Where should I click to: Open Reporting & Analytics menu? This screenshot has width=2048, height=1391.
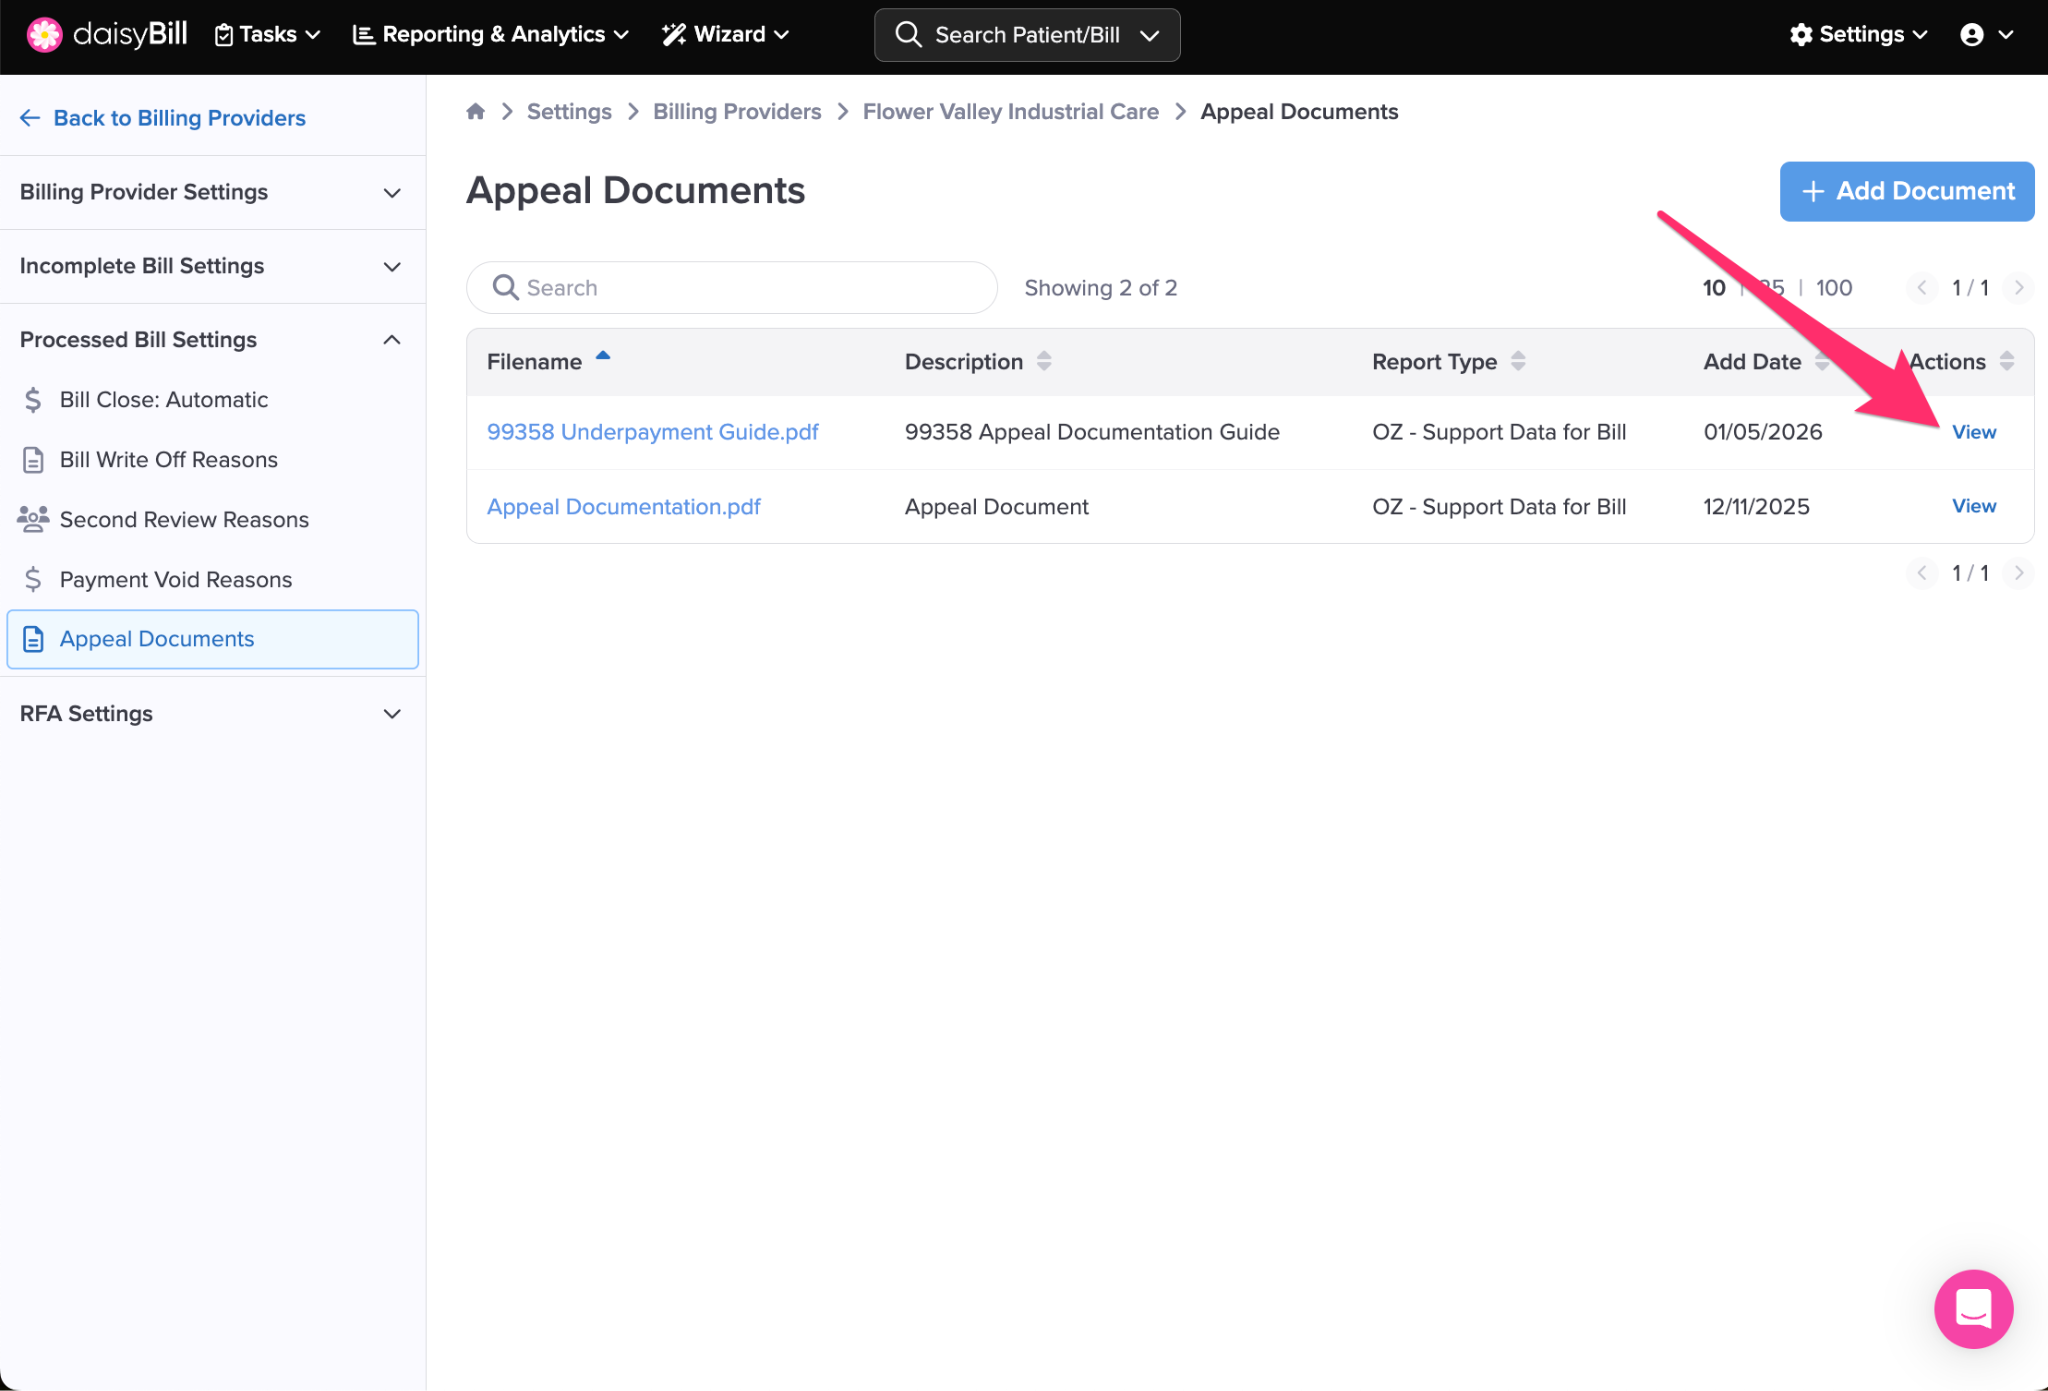[x=491, y=34]
